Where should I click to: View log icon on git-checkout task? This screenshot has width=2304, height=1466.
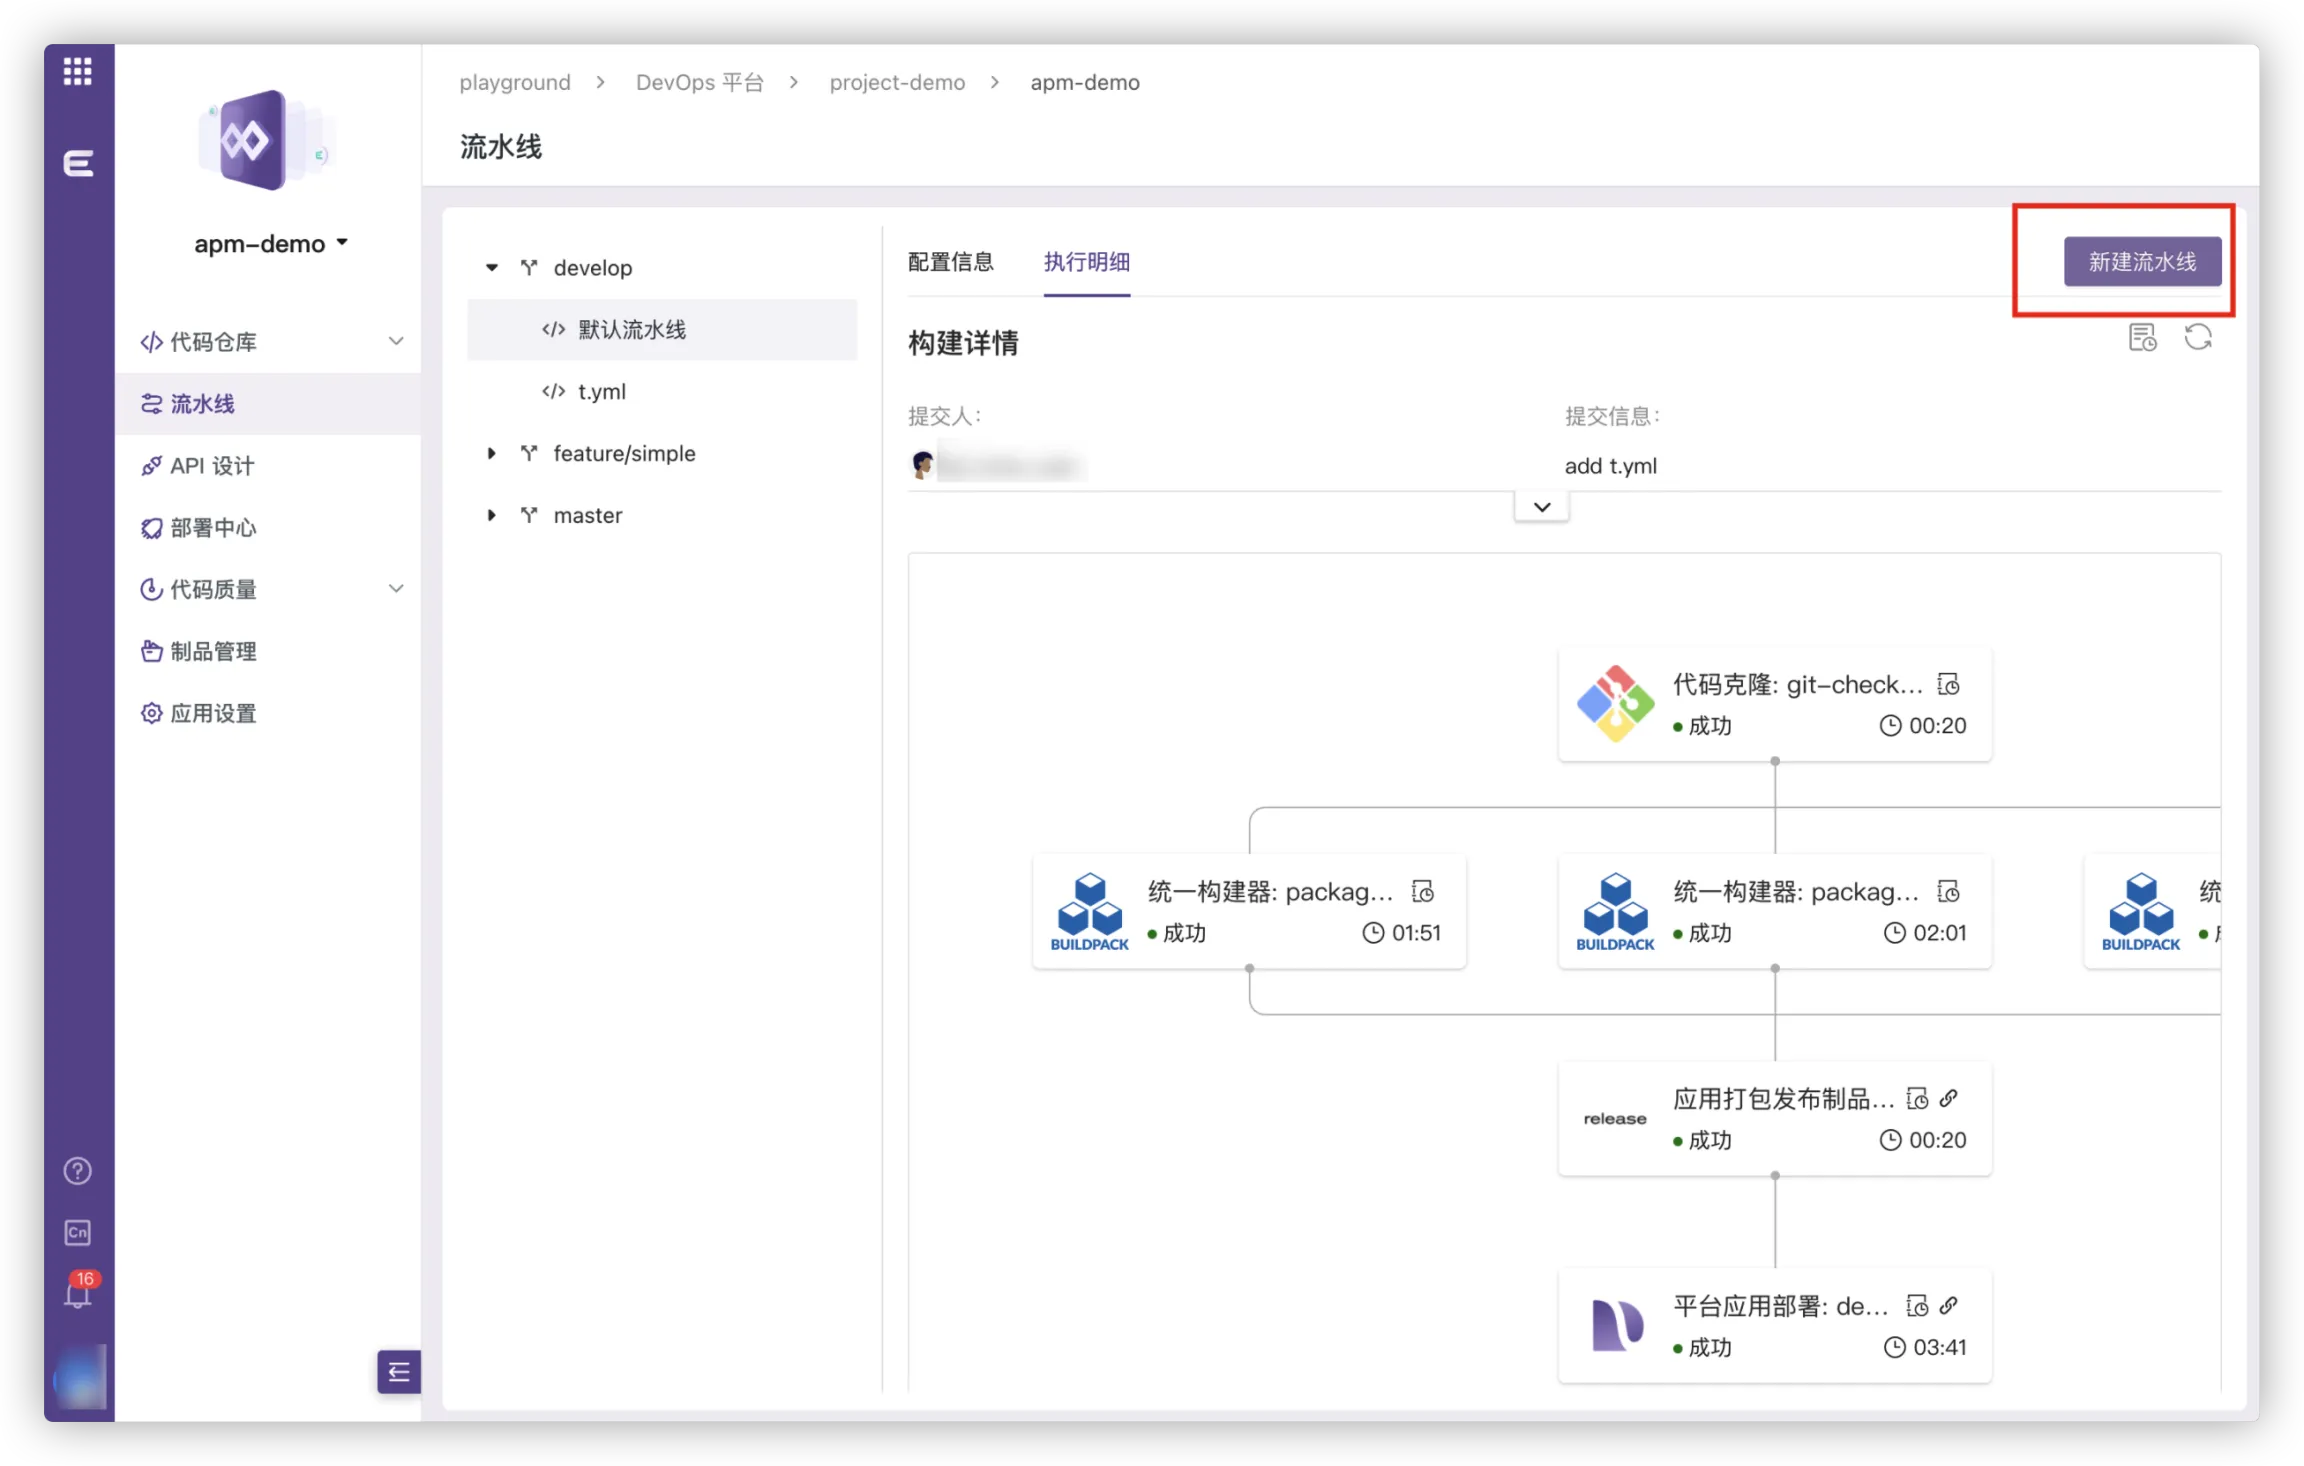[x=1948, y=685]
